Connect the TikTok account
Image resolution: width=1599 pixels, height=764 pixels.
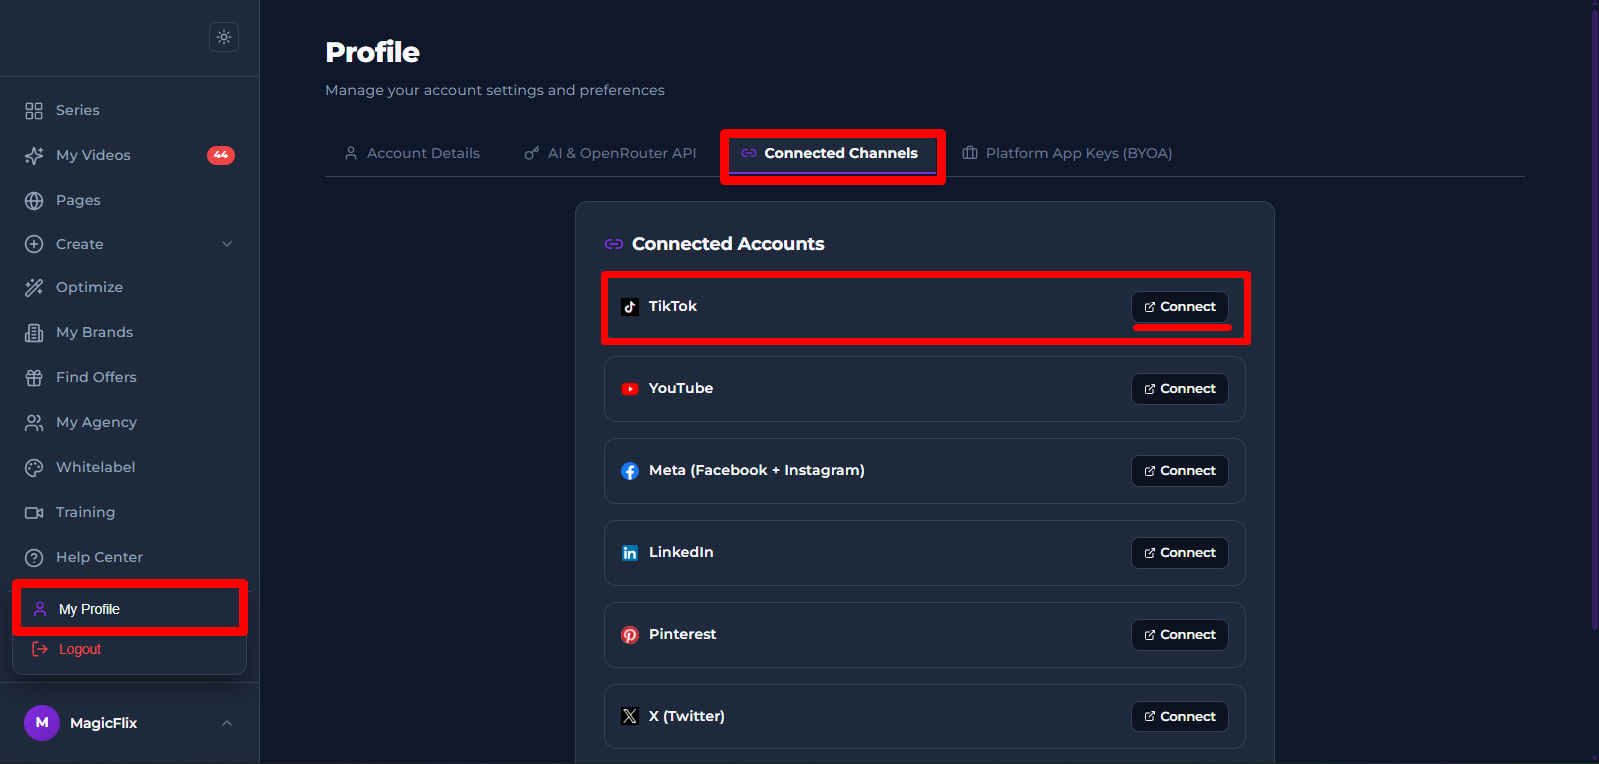pyautogui.click(x=1180, y=307)
